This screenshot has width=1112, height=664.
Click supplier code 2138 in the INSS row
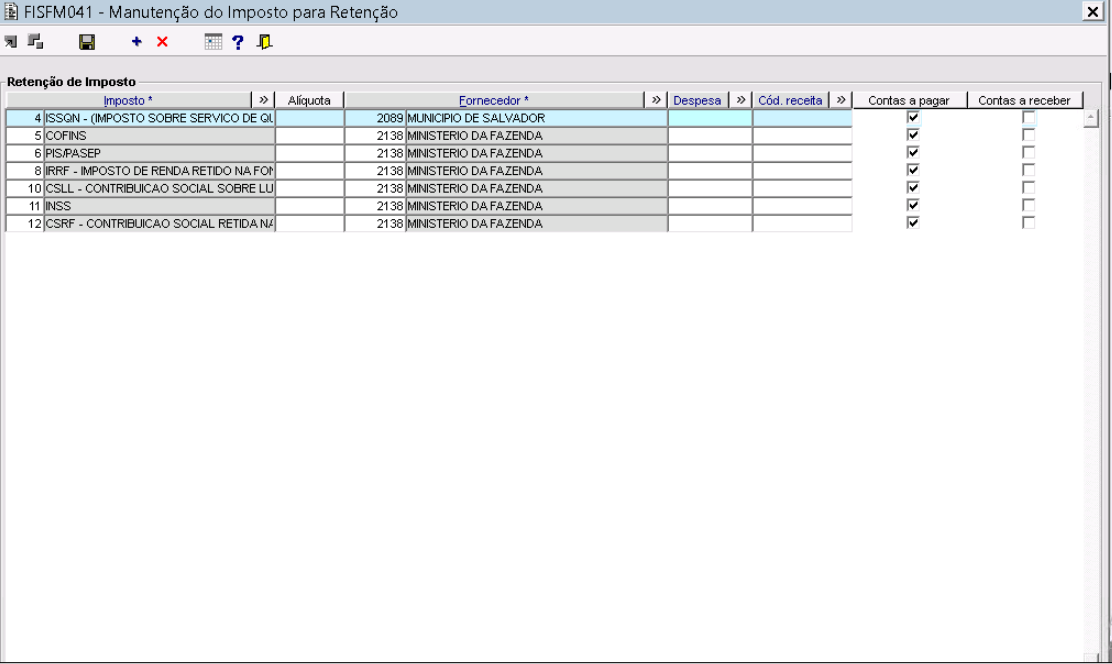coord(375,206)
